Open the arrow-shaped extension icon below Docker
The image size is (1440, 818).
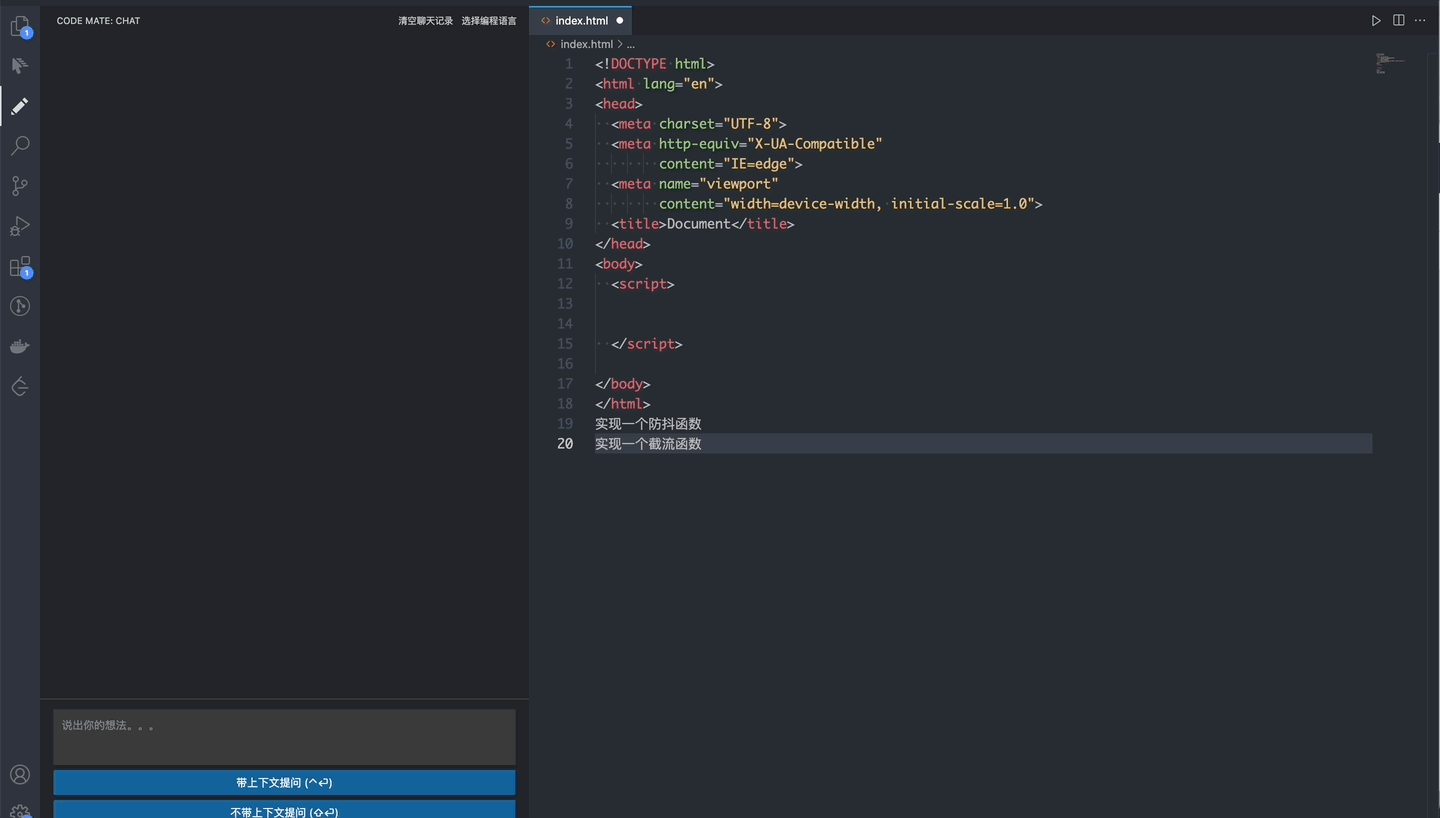20,386
